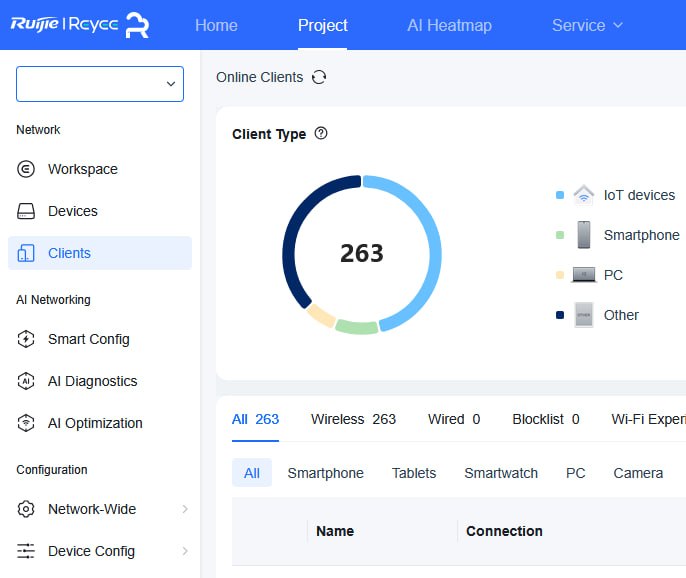Click the dark blue Other legend swatch
686x578 pixels.
(560, 315)
